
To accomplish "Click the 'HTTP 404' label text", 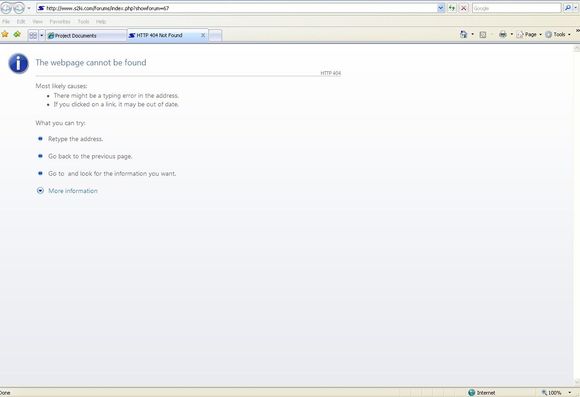I will click(x=331, y=73).
